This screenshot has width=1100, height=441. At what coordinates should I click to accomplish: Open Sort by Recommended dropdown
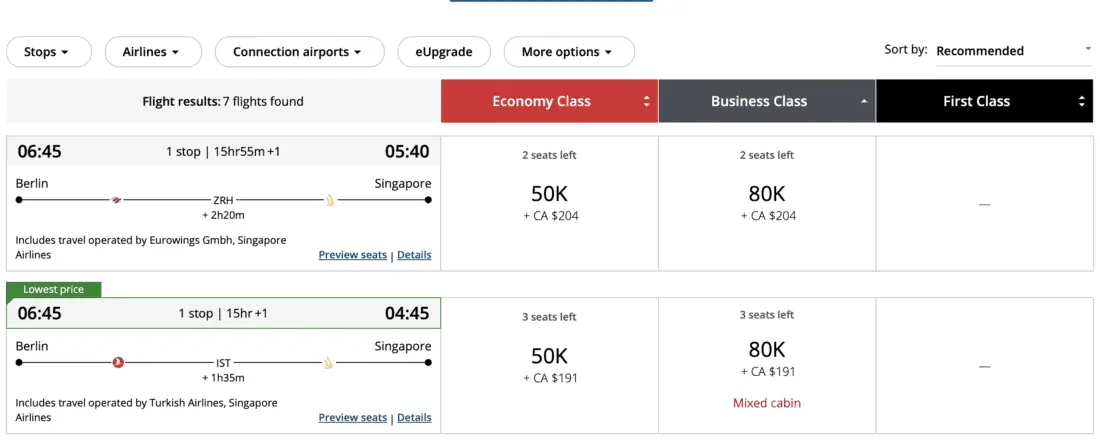(1013, 51)
